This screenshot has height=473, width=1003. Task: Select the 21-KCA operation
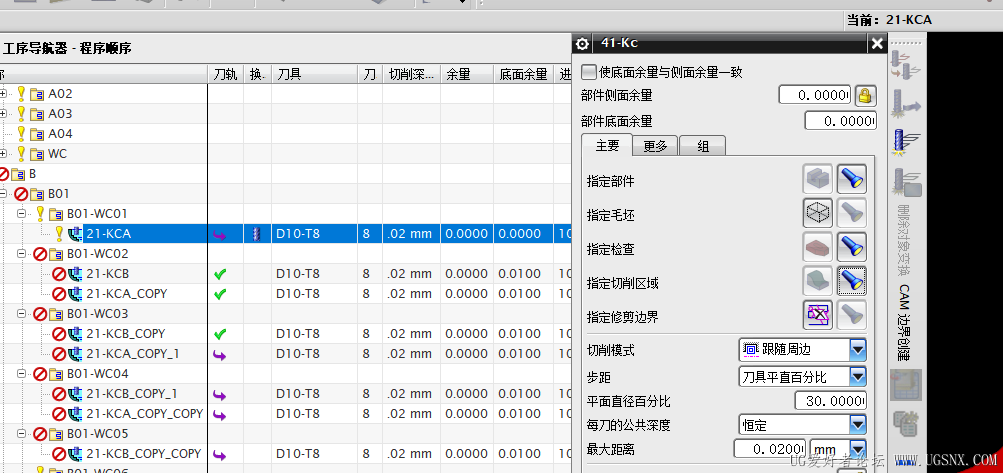pyautogui.click(x=108, y=234)
